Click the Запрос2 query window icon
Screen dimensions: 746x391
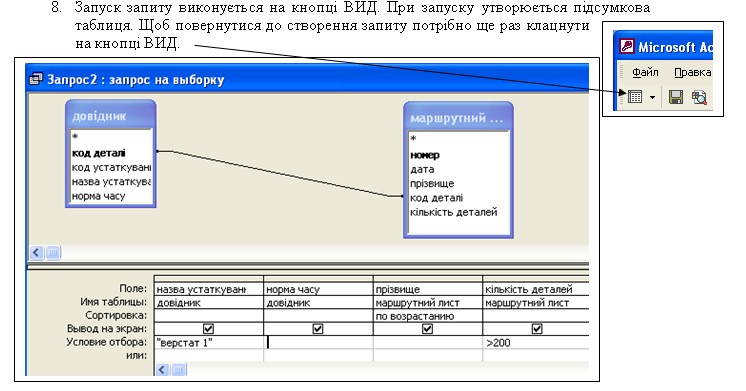(36, 78)
